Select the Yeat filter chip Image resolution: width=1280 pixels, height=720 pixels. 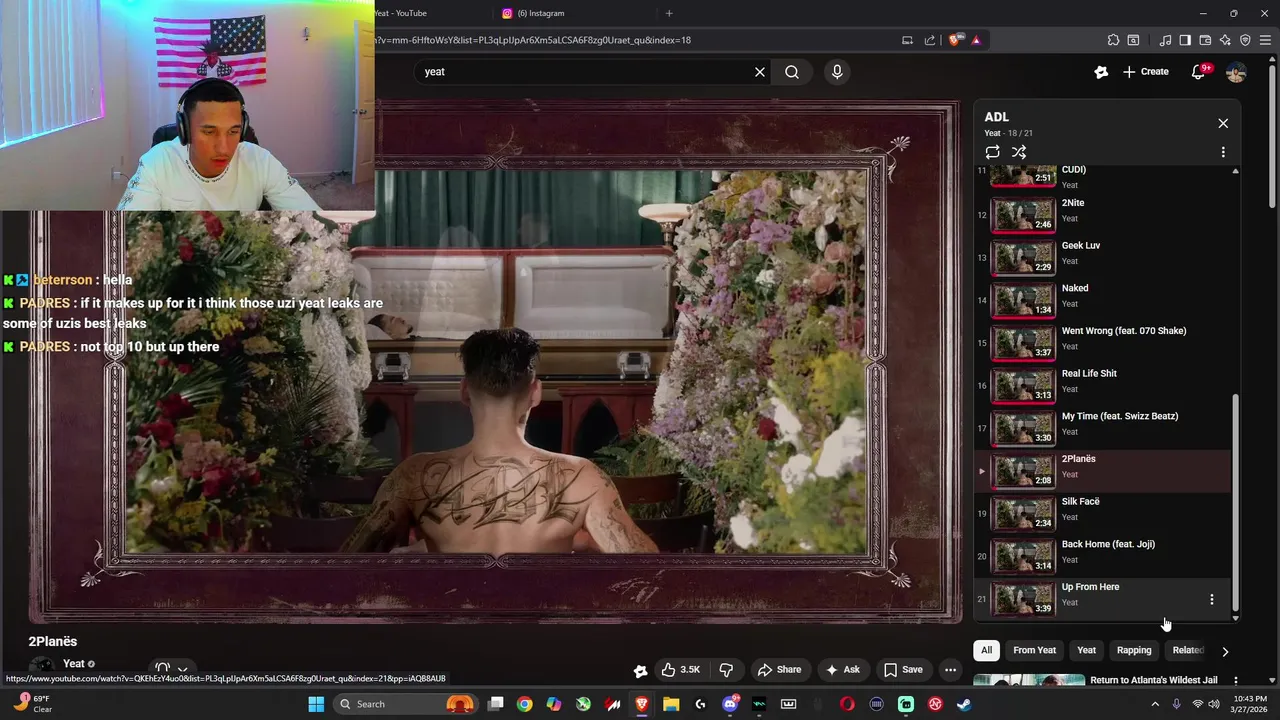[1086, 650]
